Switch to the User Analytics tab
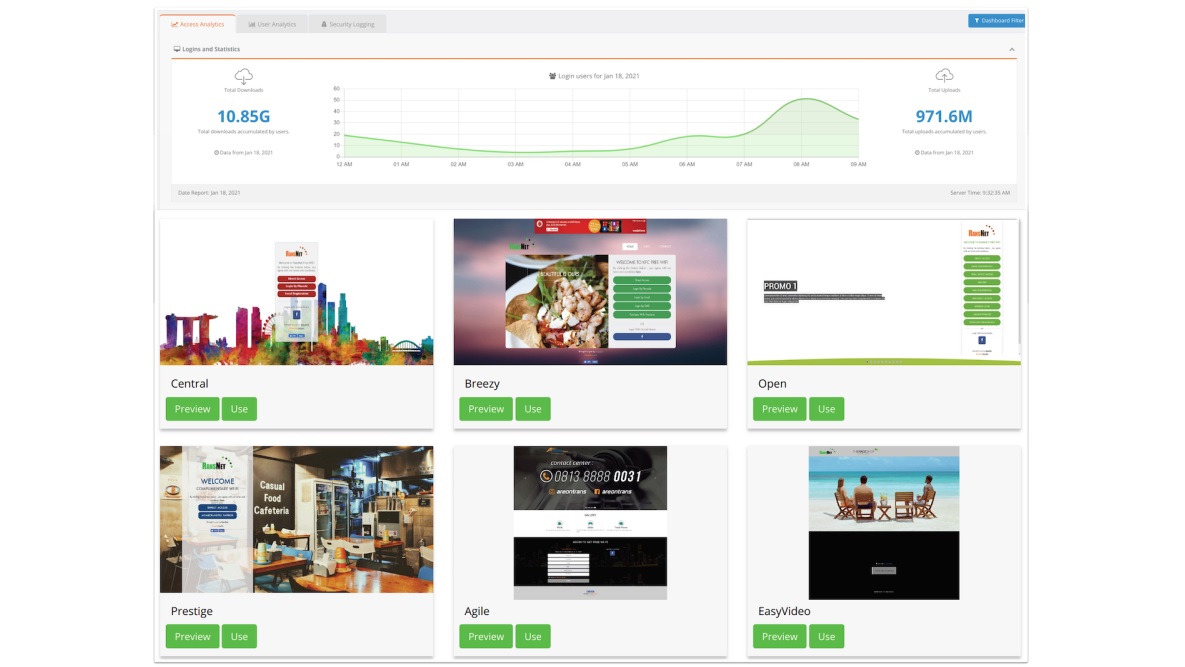 click(272, 24)
